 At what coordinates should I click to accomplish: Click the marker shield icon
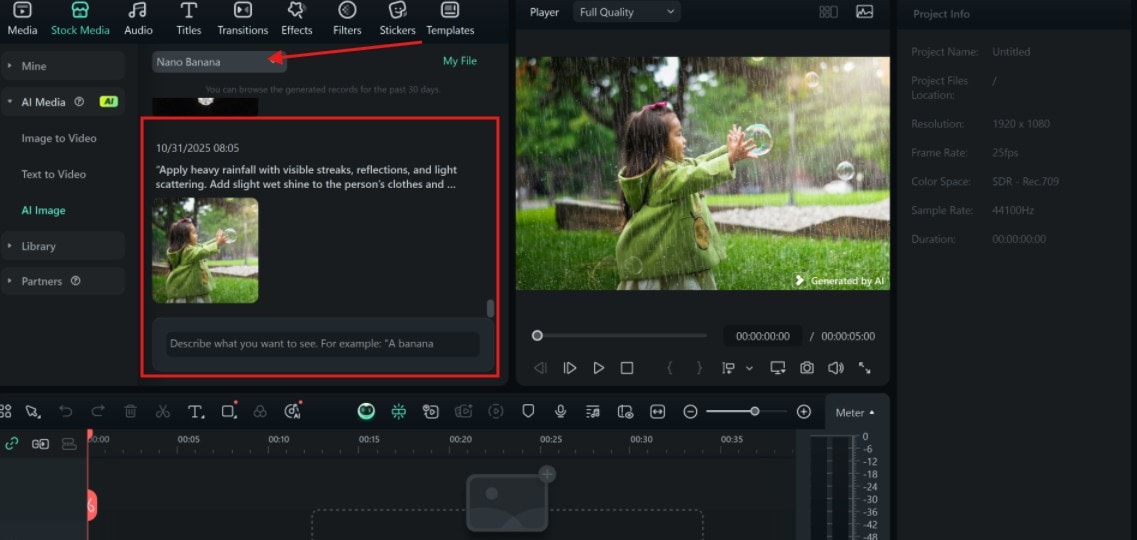pos(529,412)
